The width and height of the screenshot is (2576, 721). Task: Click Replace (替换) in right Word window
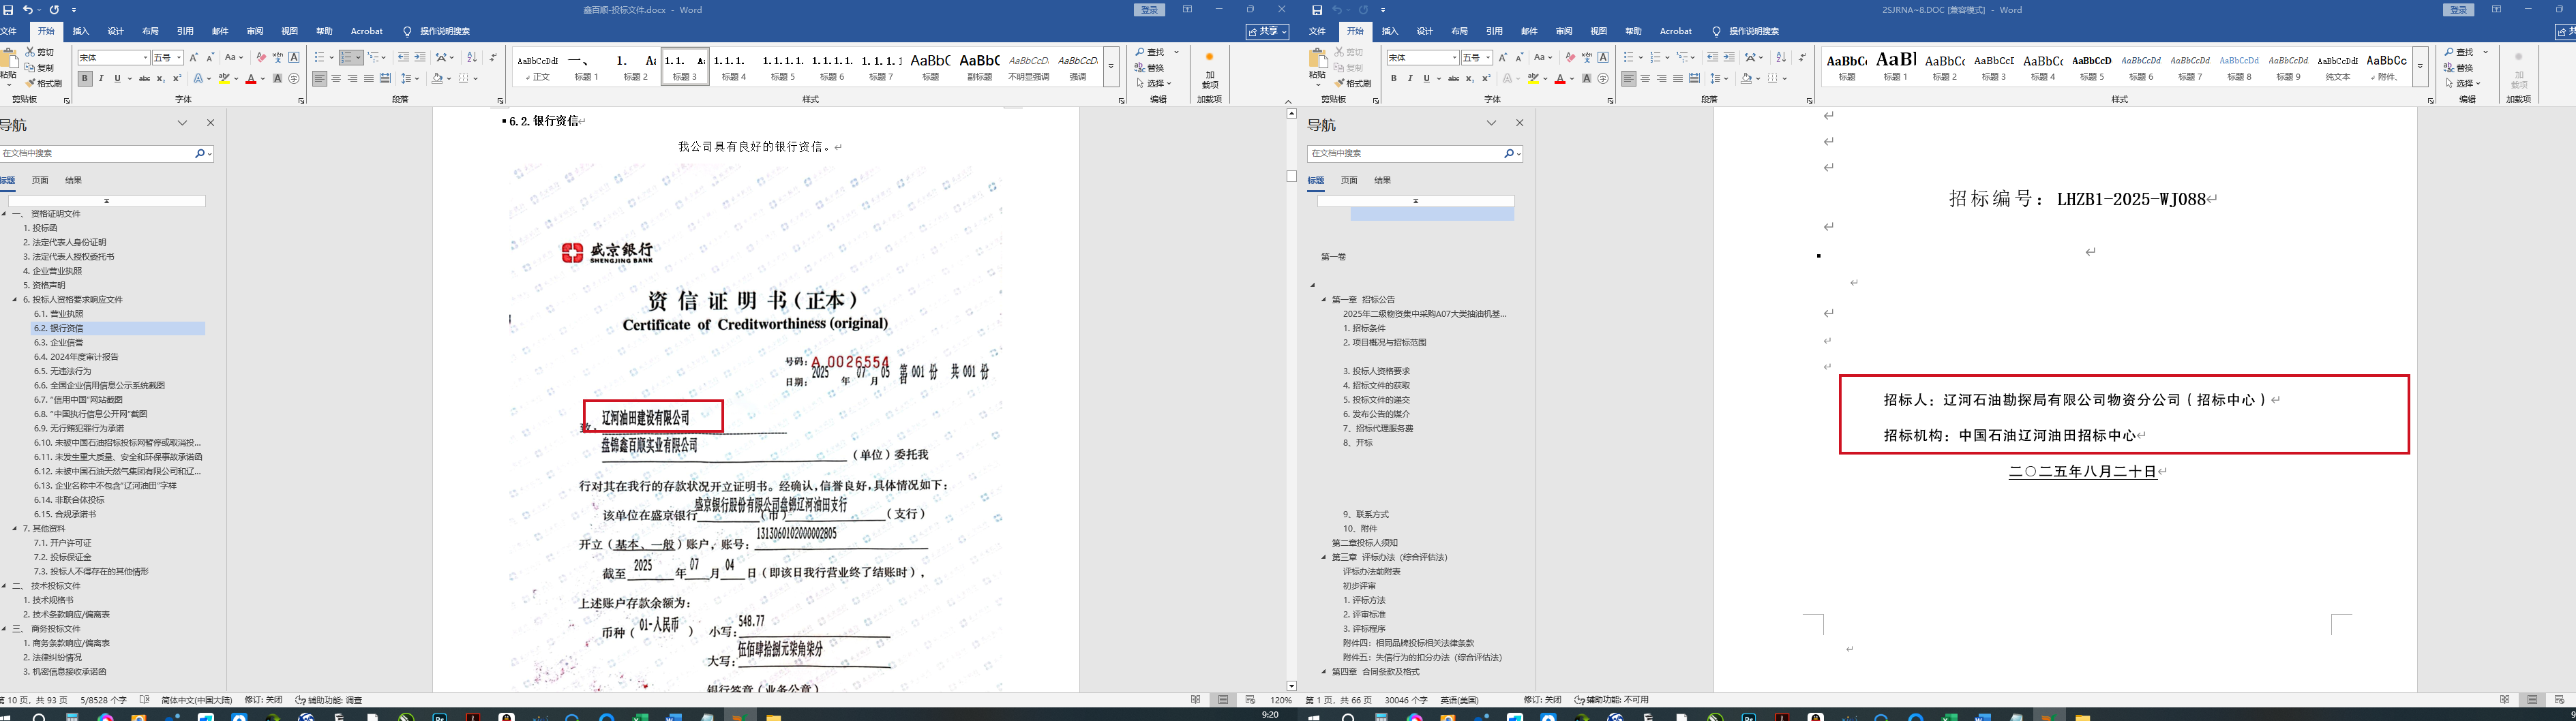[2459, 68]
